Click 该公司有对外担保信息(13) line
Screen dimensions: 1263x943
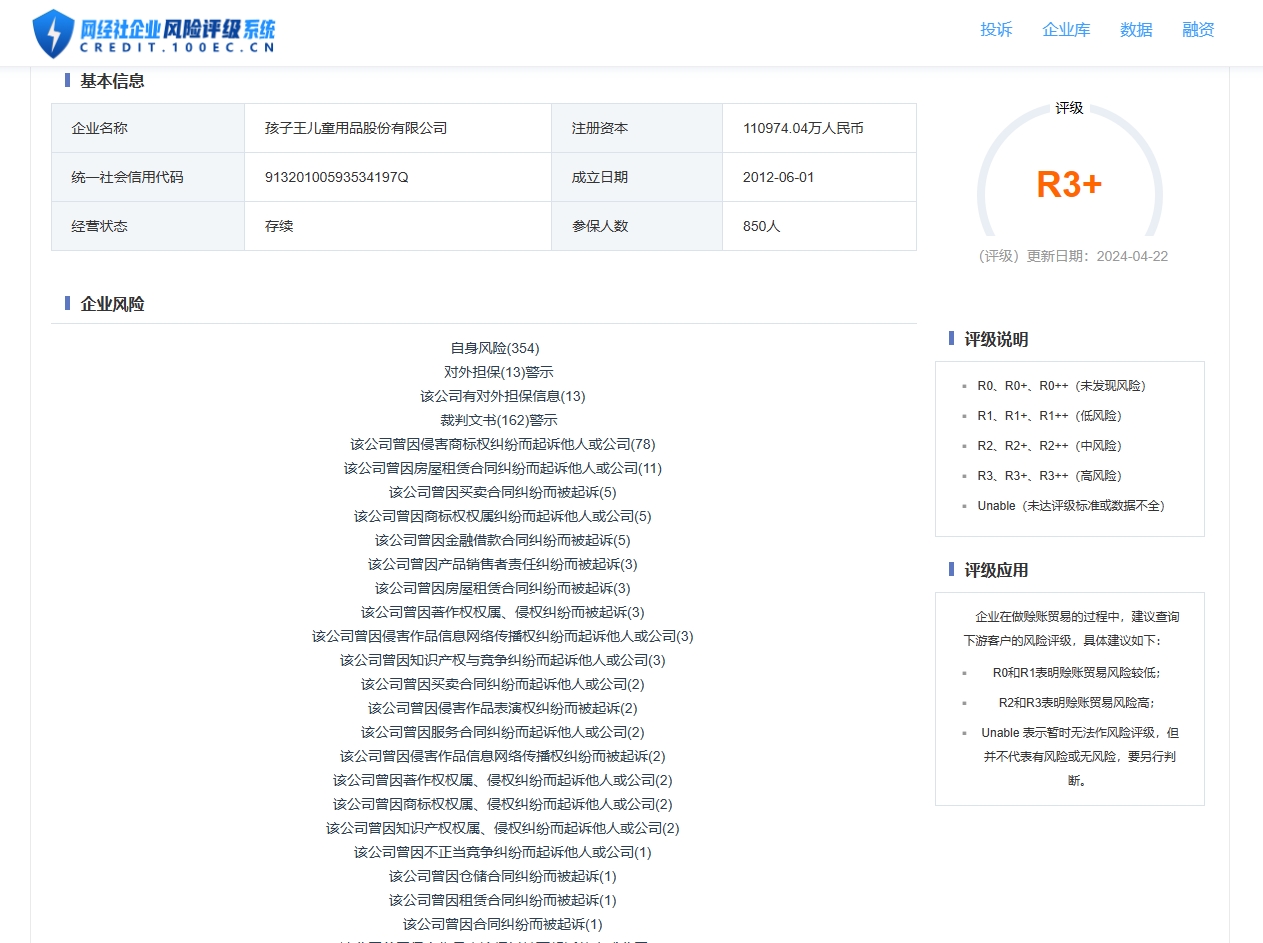coord(503,396)
